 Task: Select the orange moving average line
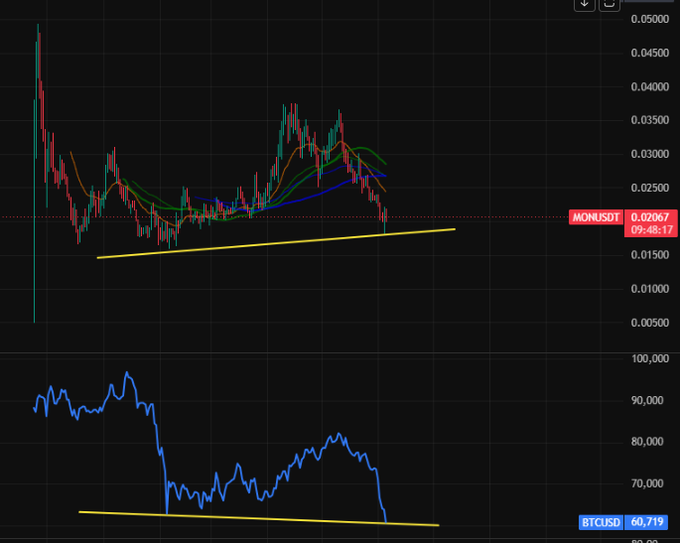286,166
